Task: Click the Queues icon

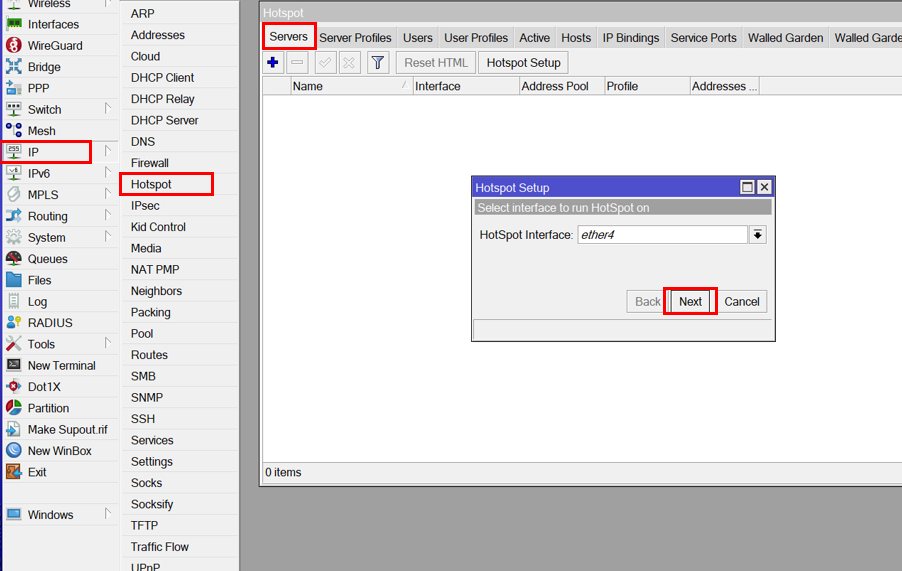Action: click(x=14, y=259)
